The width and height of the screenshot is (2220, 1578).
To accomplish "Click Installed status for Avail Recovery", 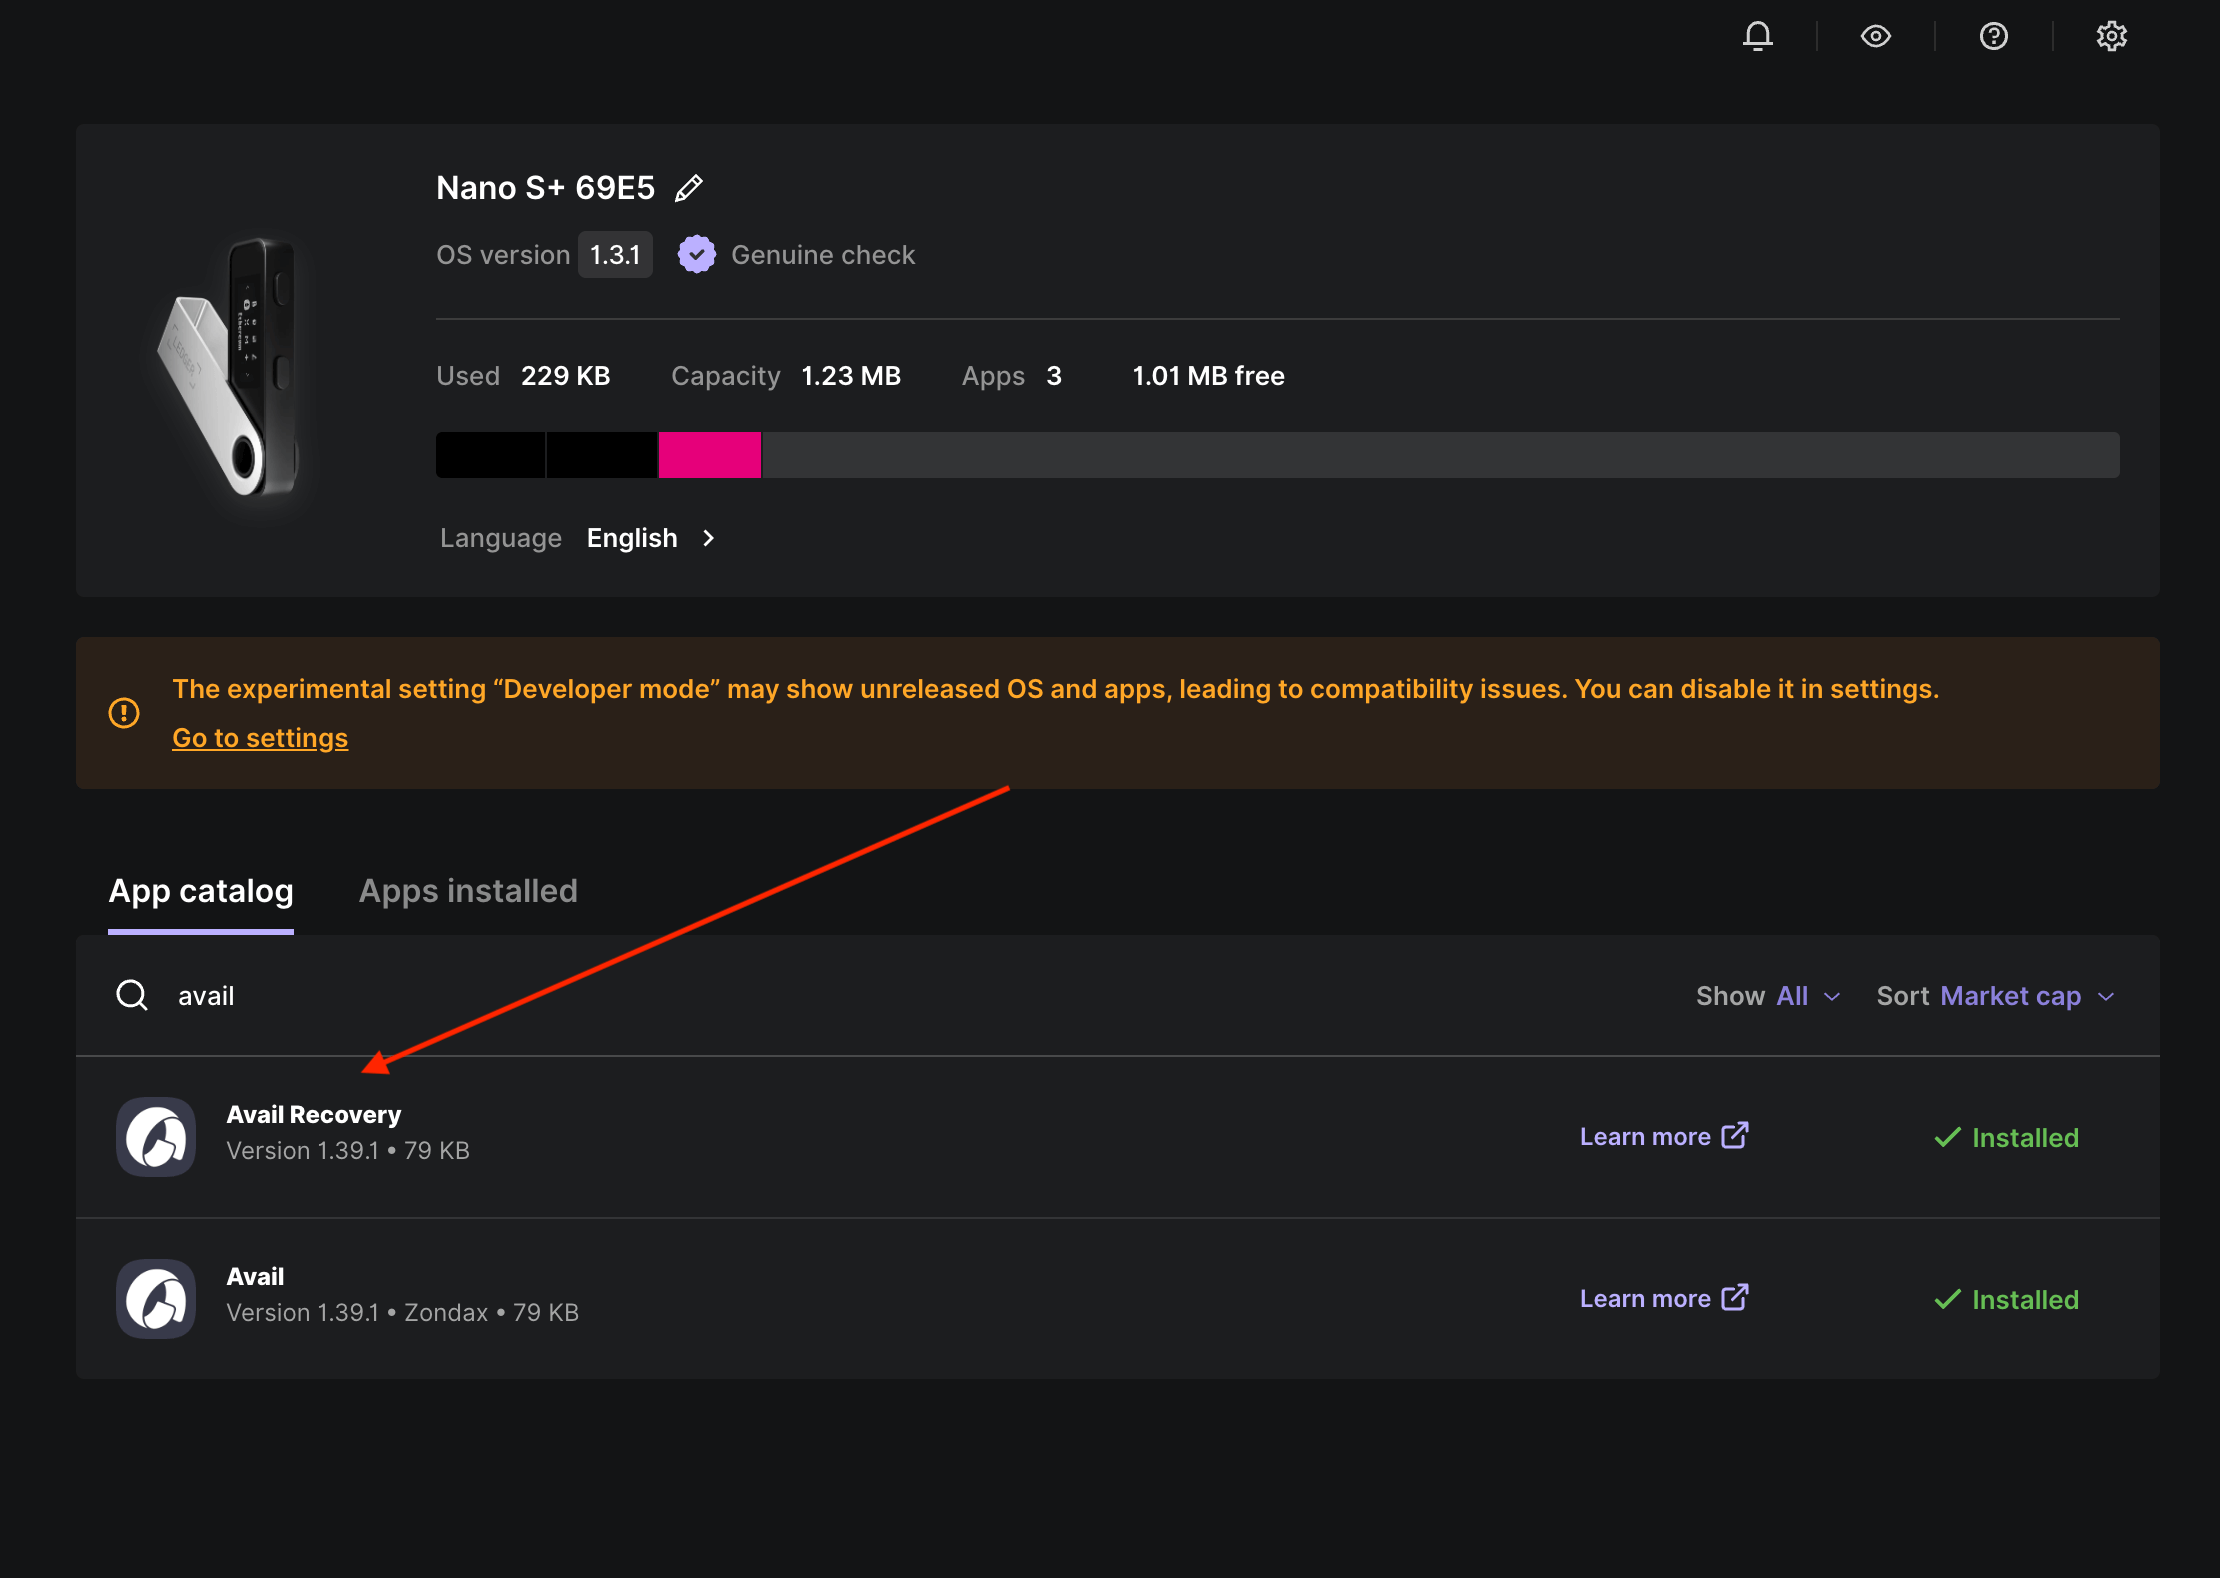I will (x=2006, y=1138).
